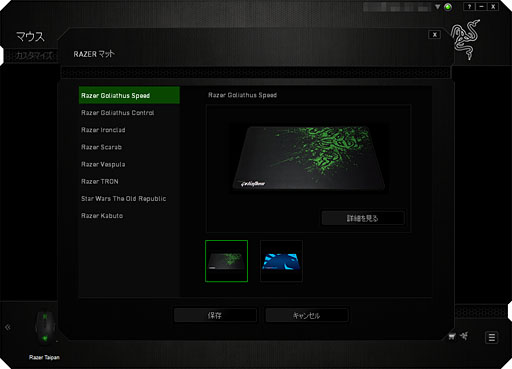512x369 pixels.
Task: Click the Razer Taipan label
Action: pos(44,357)
